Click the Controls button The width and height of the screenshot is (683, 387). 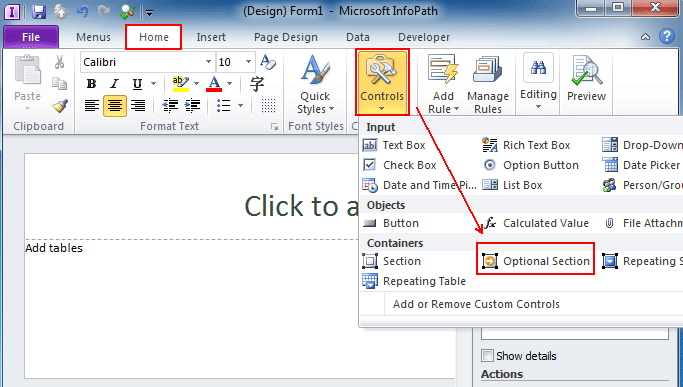382,82
